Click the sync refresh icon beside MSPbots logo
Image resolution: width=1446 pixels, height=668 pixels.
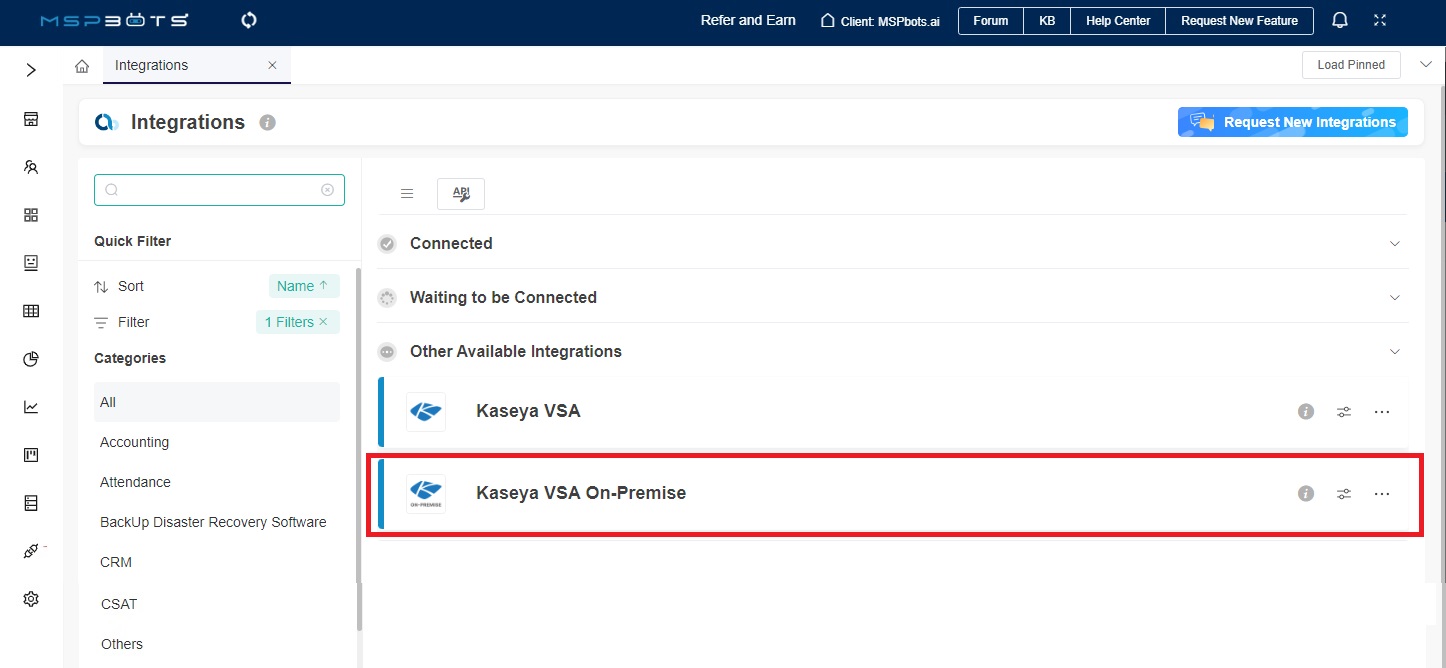(x=250, y=20)
